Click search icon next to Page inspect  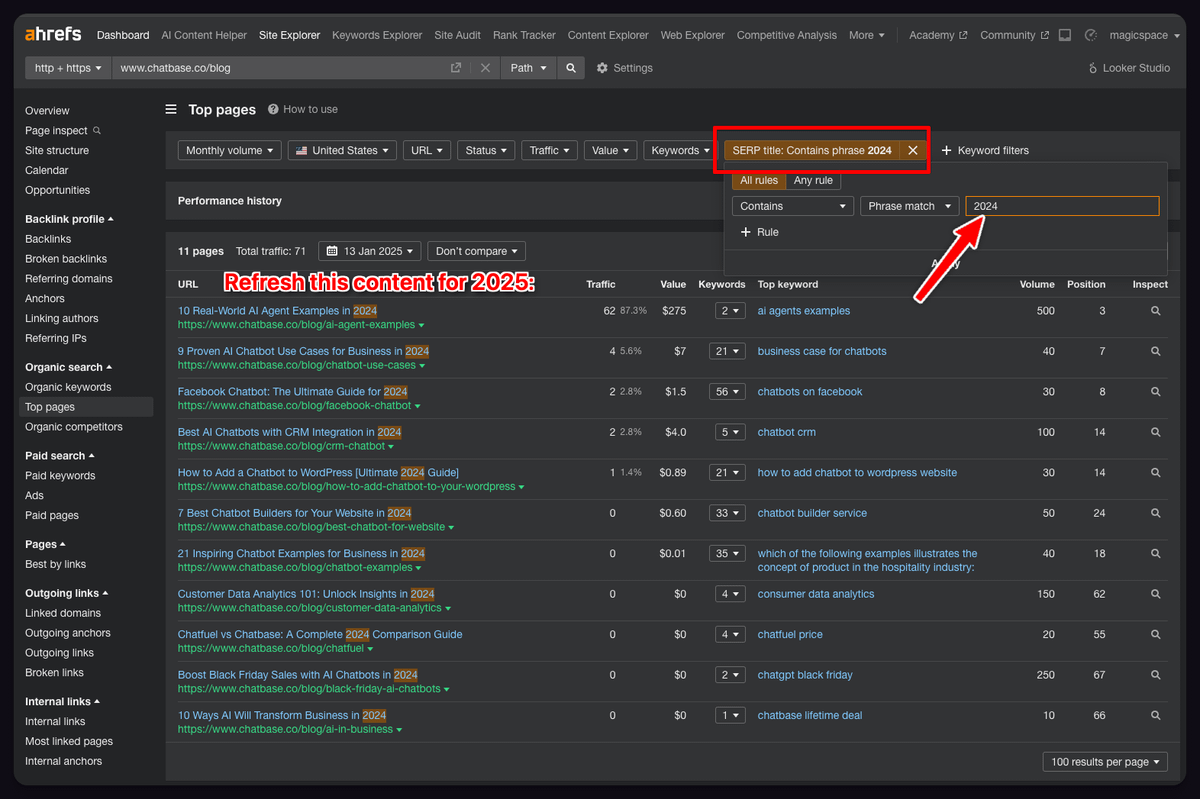(x=97, y=130)
